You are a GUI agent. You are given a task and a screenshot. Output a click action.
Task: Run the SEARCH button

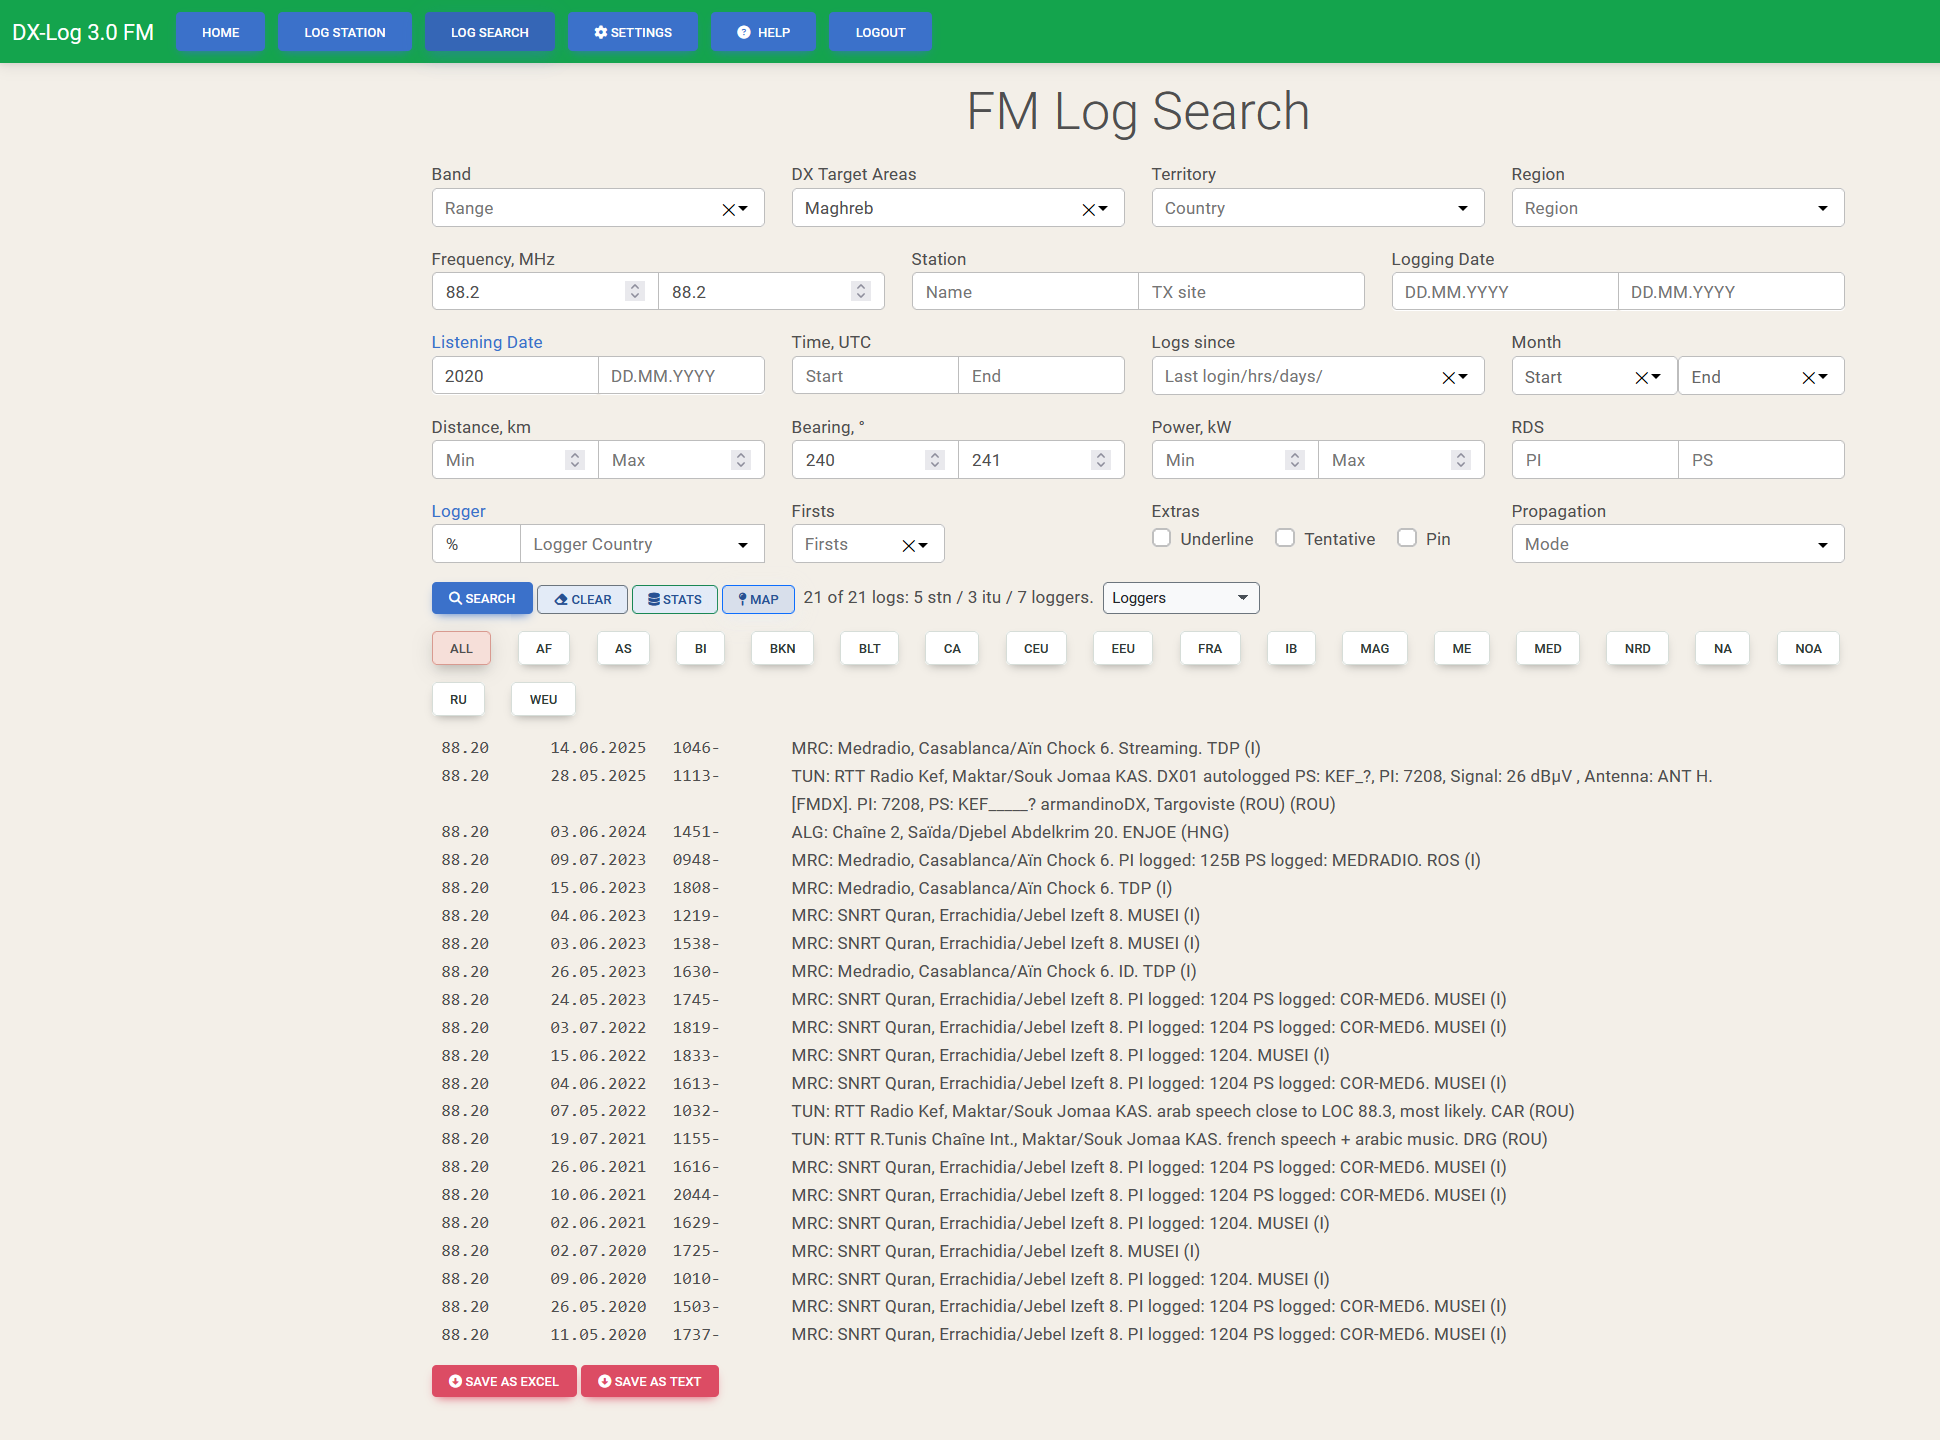(482, 598)
